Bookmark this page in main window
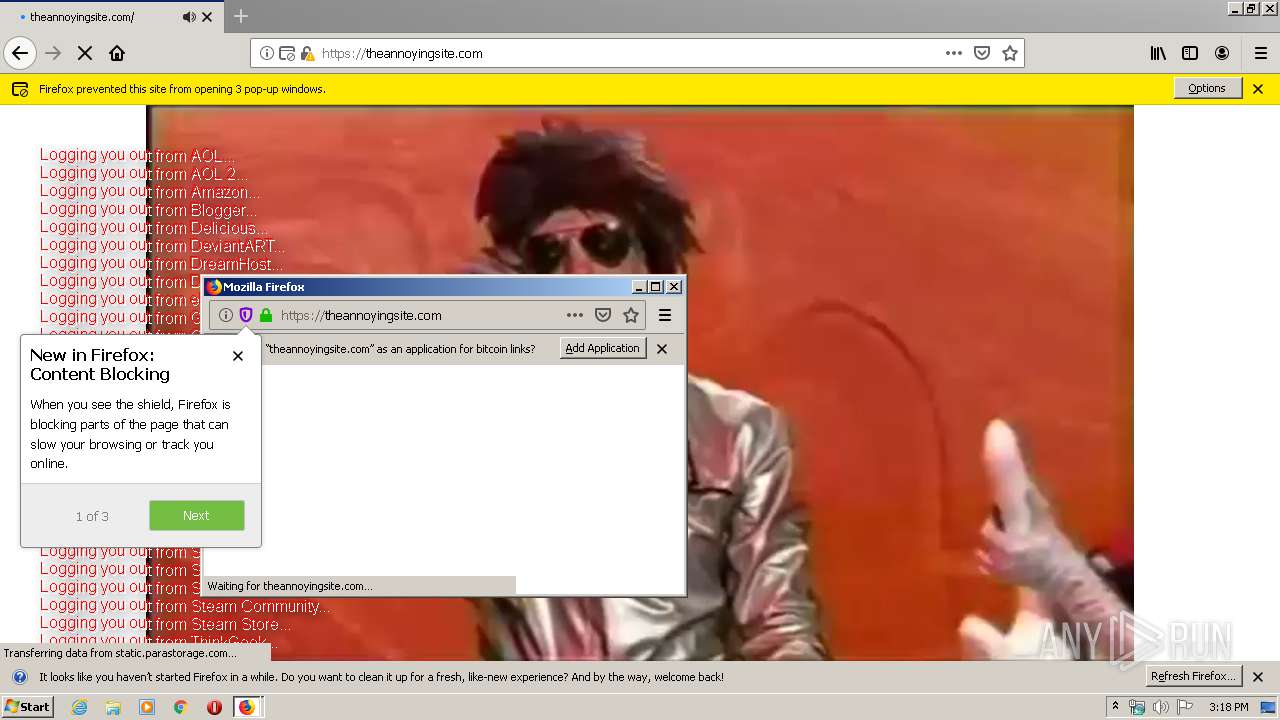 coord(1010,53)
